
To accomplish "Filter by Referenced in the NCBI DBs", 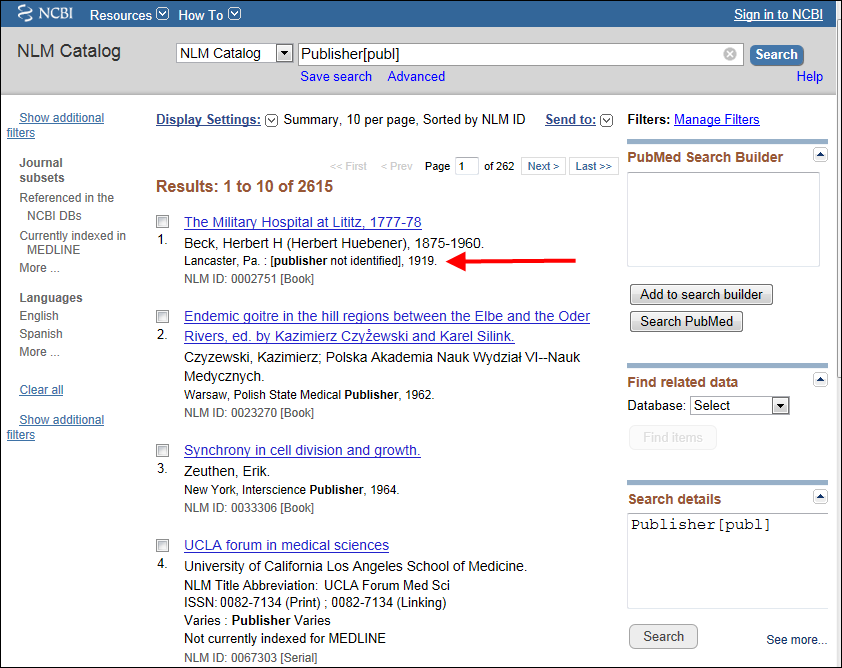I will [x=67, y=206].
